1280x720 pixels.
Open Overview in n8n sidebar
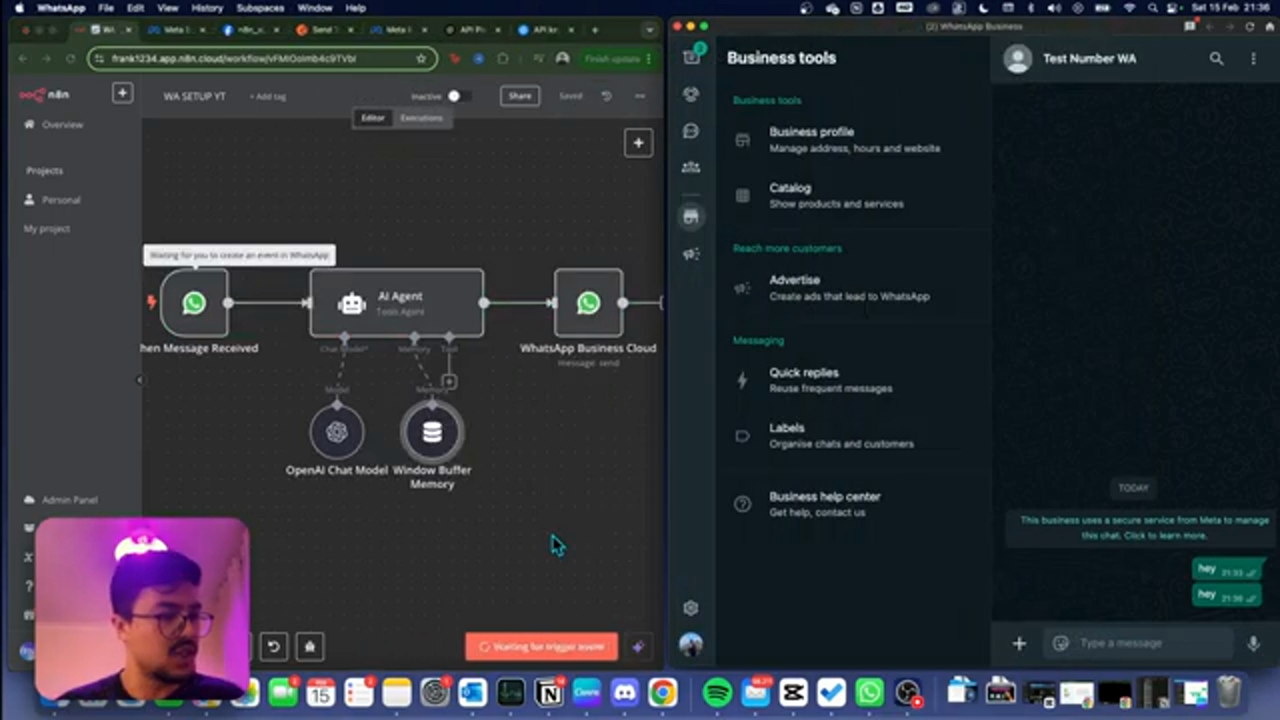click(62, 125)
